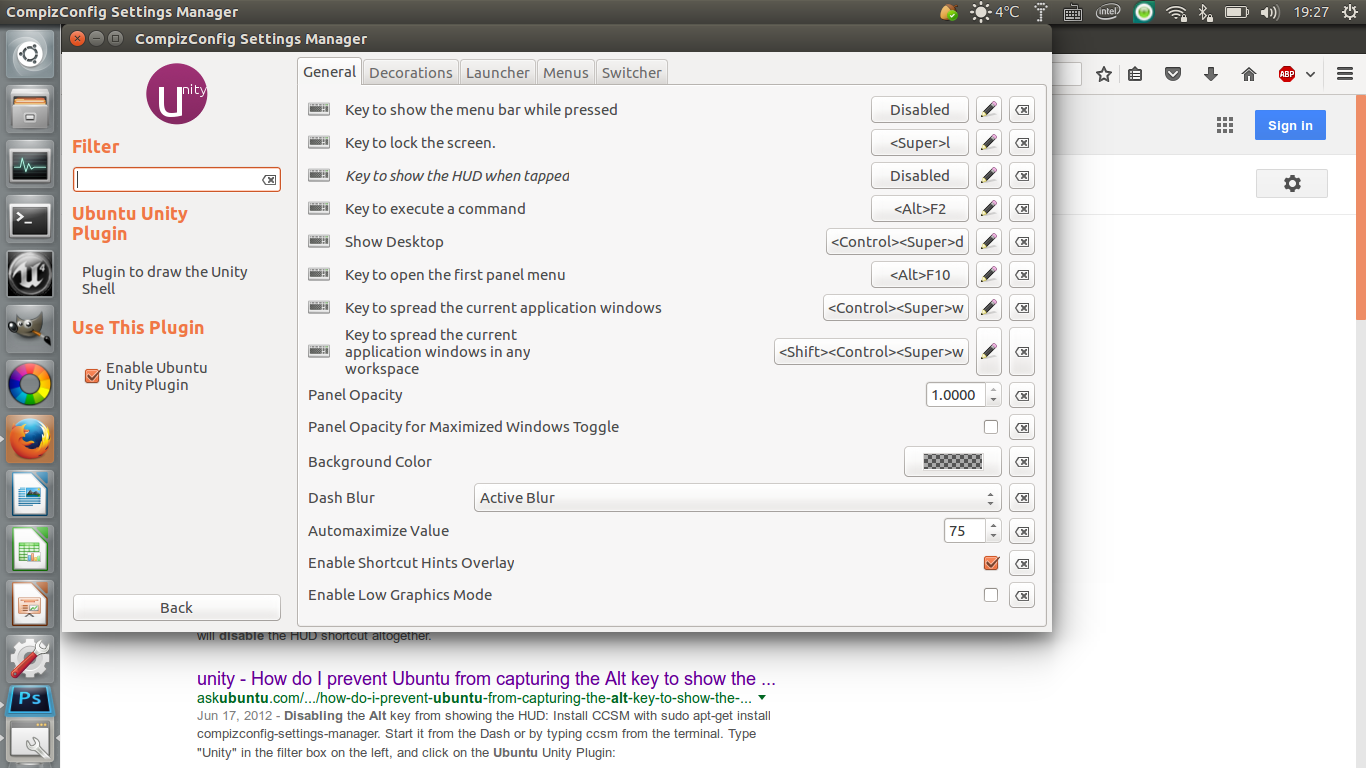Click <Control><Super>d keybinding button
The width and height of the screenshot is (1366, 768).
pos(898,242)
